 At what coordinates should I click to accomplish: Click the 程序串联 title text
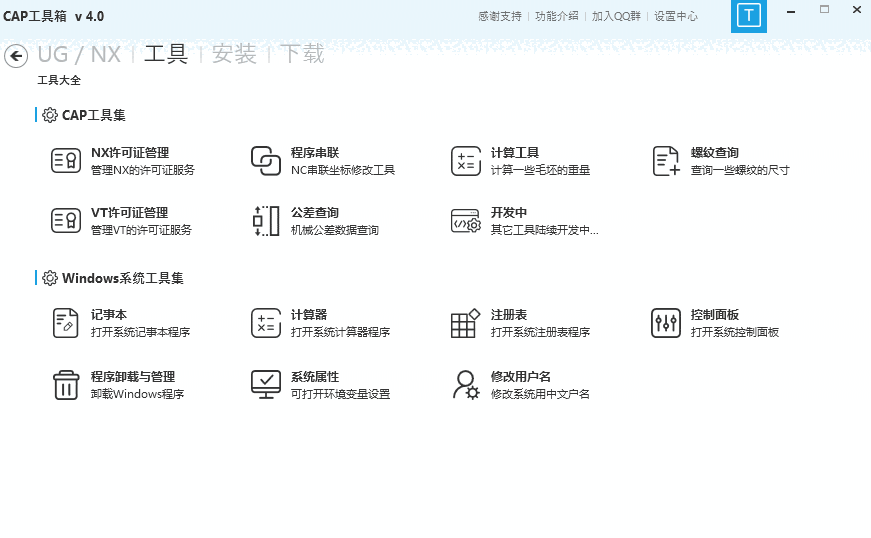pyautogui.click(x=315, y=153)
